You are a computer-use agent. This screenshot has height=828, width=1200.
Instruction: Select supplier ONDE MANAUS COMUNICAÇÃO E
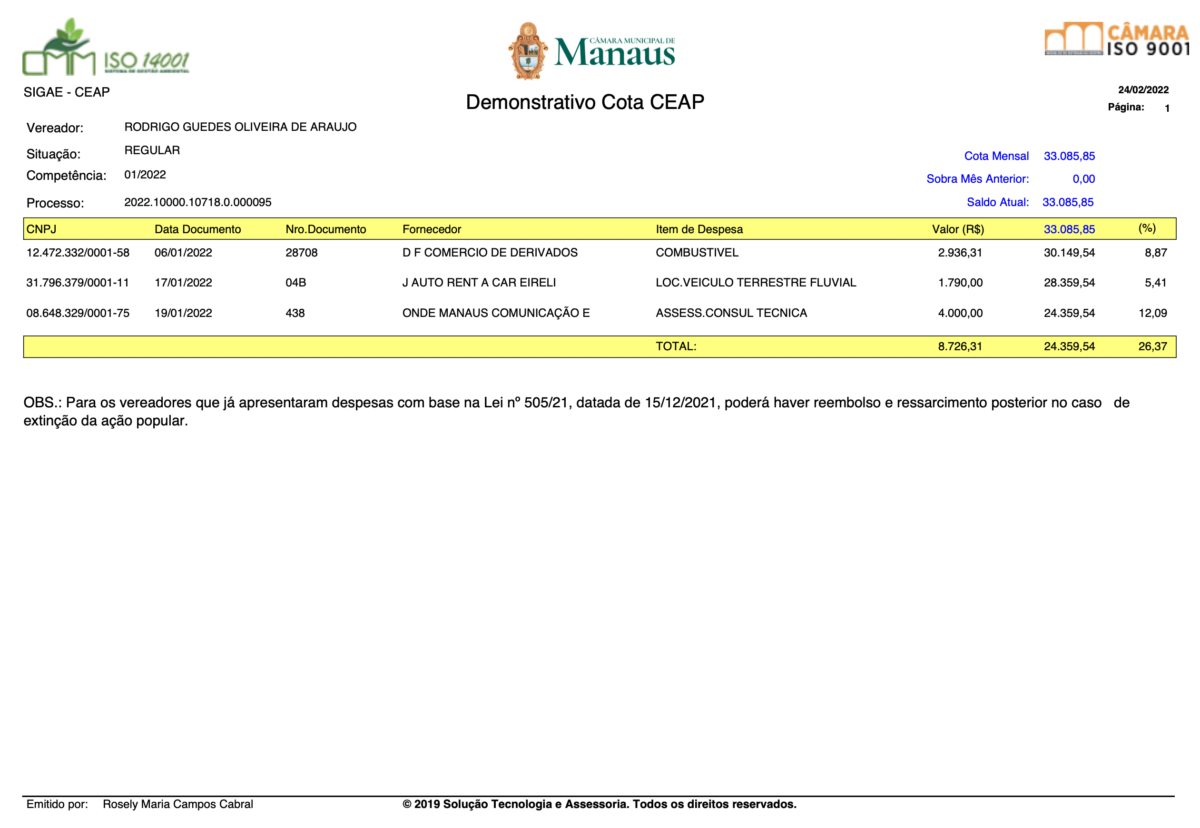(x=496, y=313)
